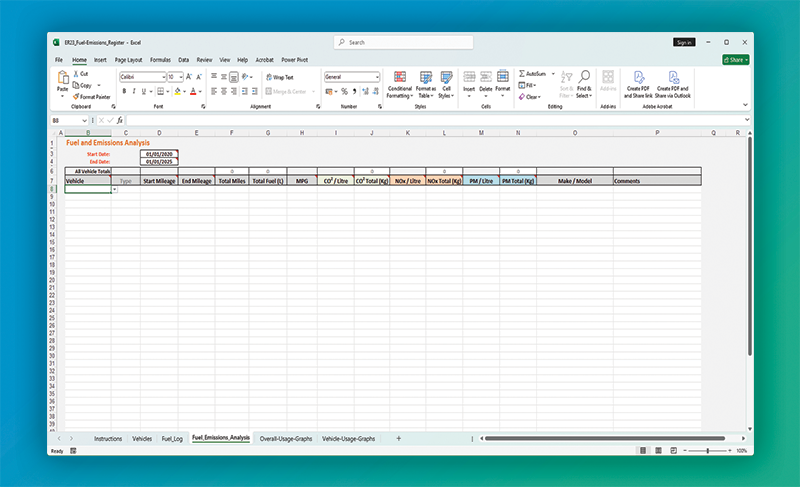Click the Sign in button
Screen dimensions: 800x487
point(684,42)
